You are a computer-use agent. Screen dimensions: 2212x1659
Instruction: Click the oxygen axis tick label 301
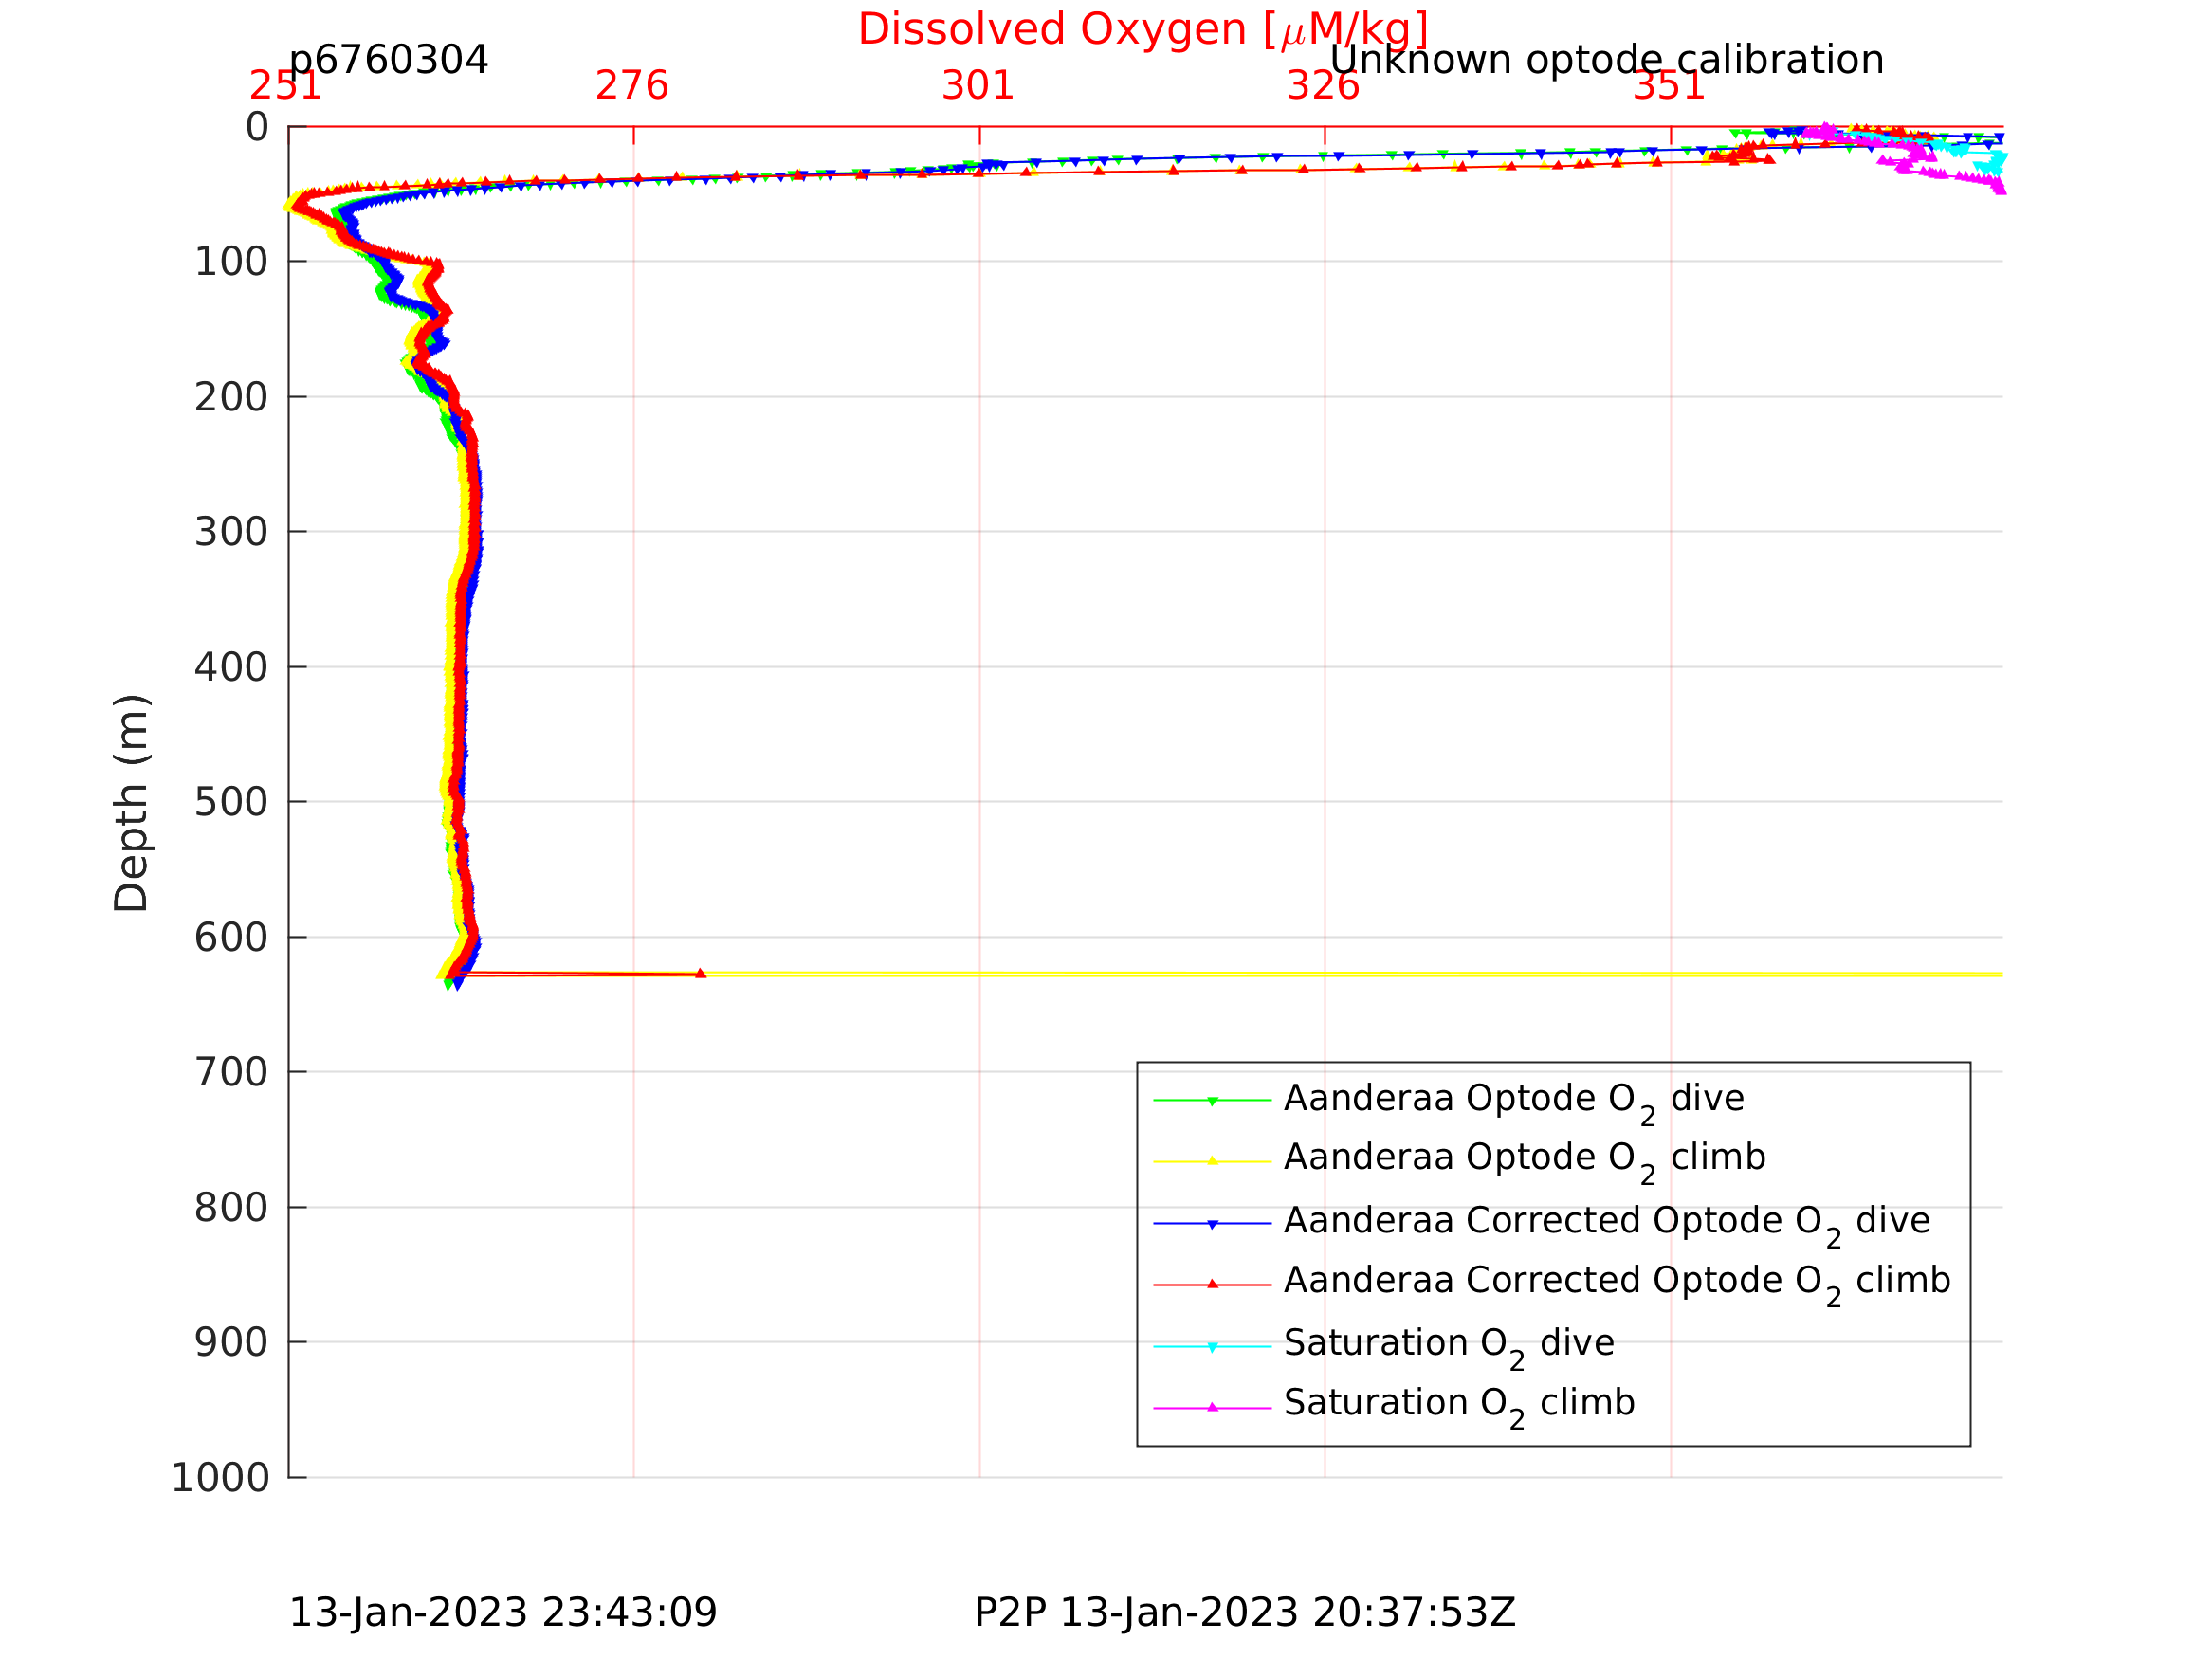point(978,86)
